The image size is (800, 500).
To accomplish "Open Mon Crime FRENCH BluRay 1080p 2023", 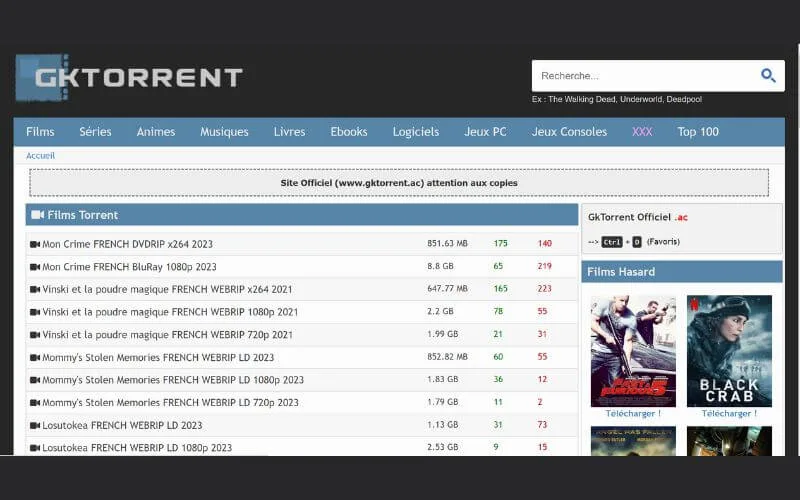I will [x=129, y=266].
